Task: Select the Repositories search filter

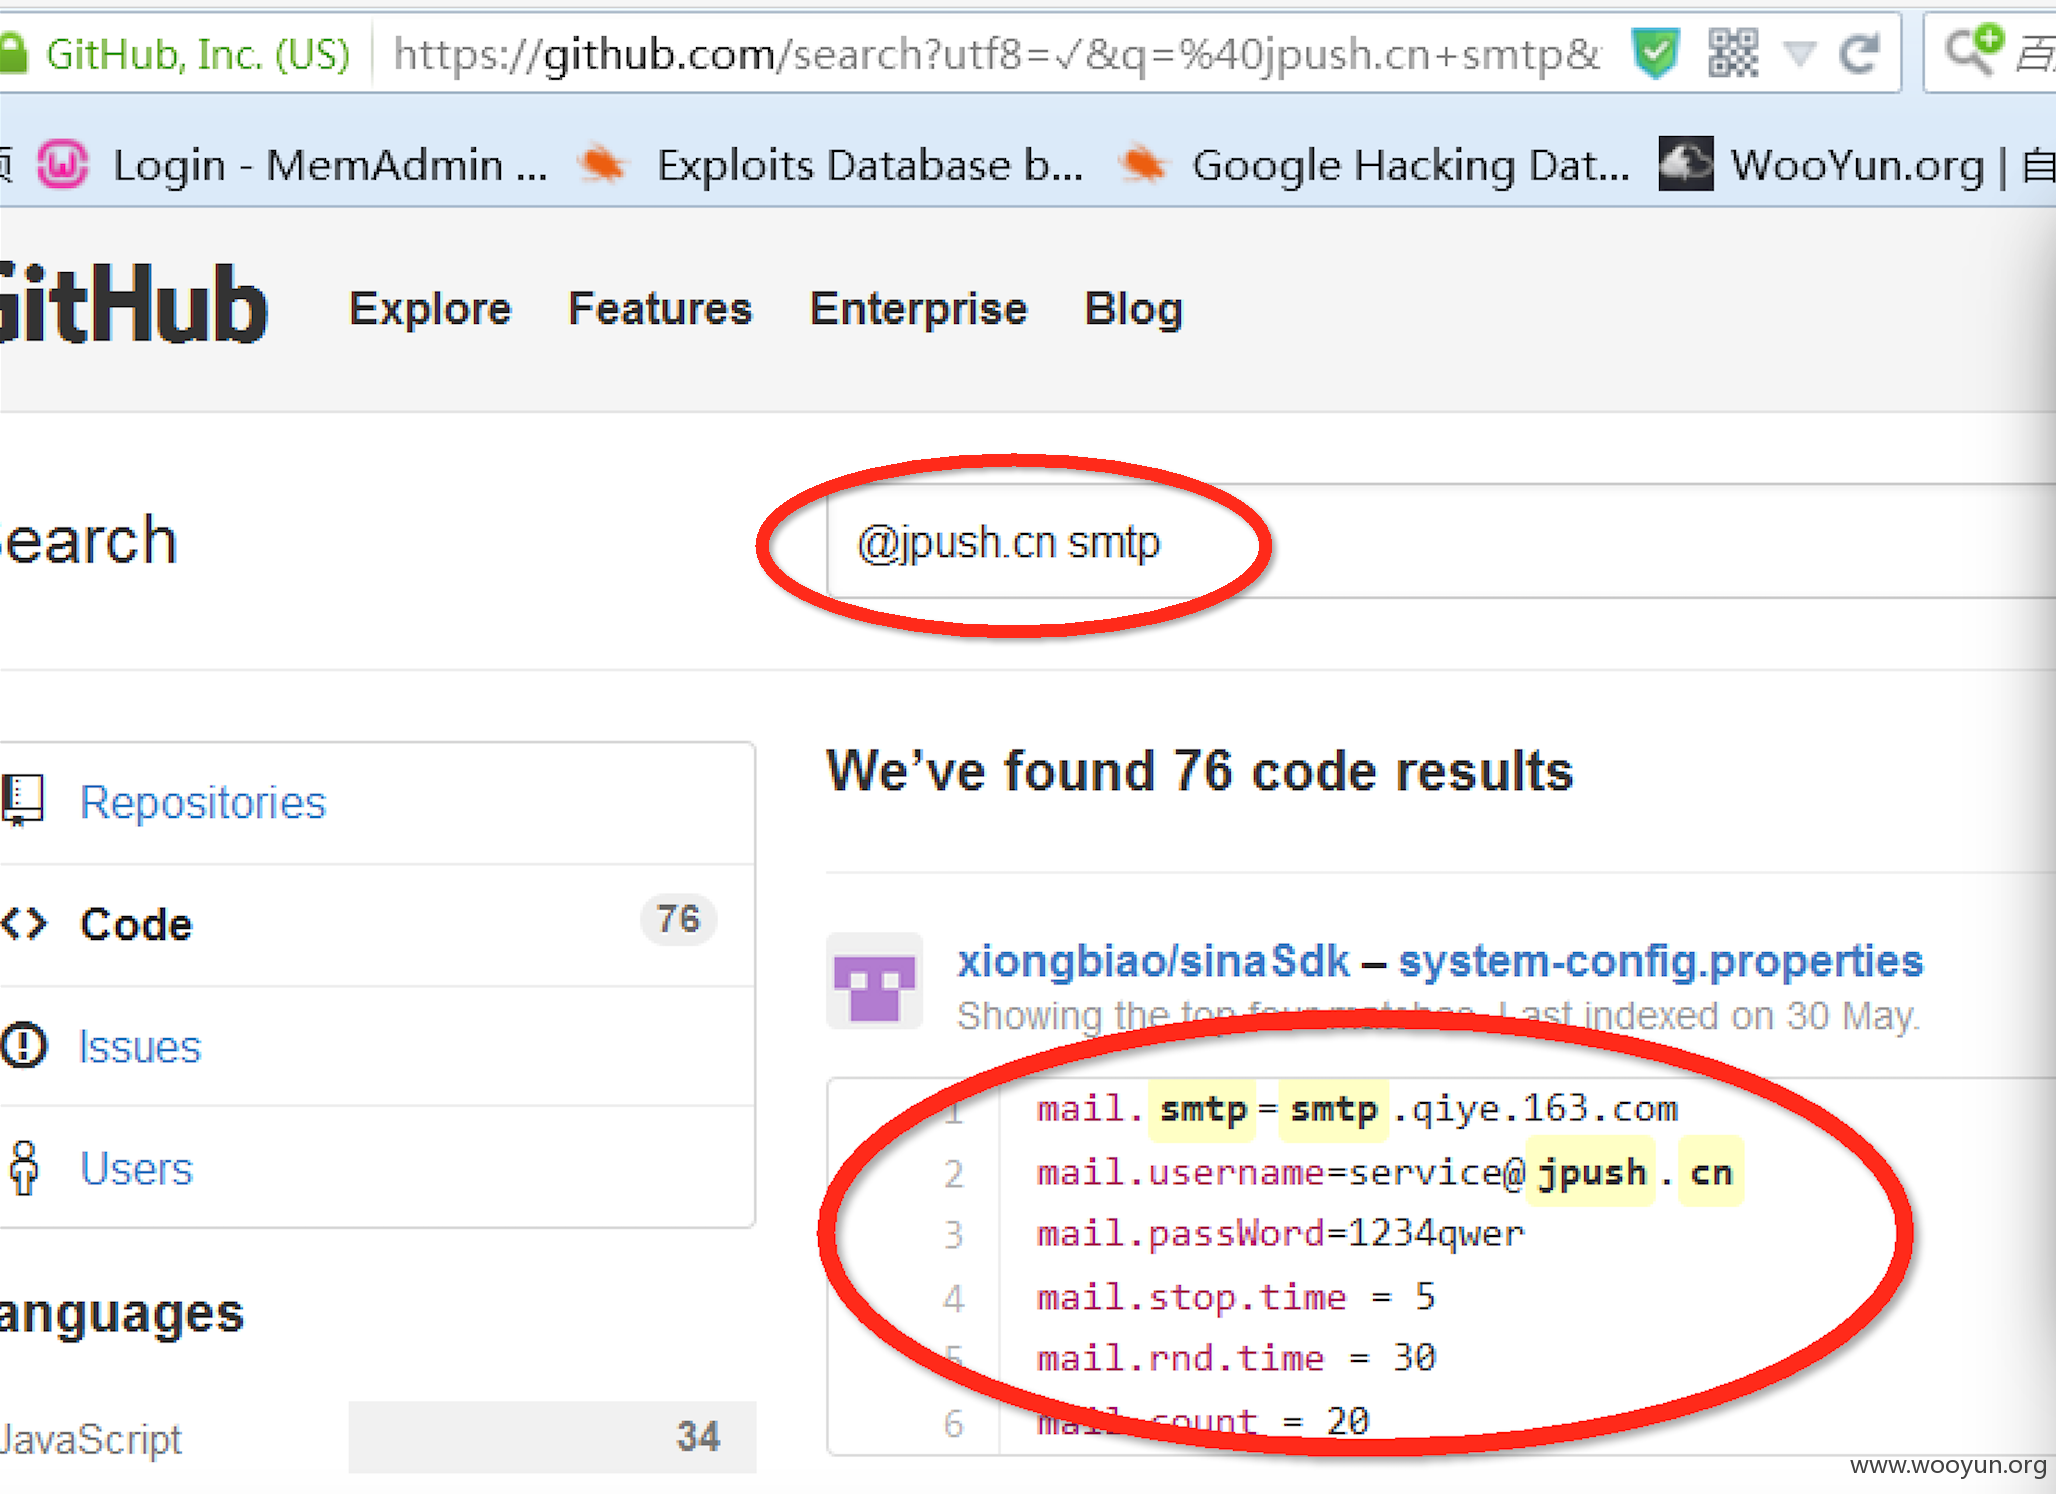Action: tap(376, 803)
